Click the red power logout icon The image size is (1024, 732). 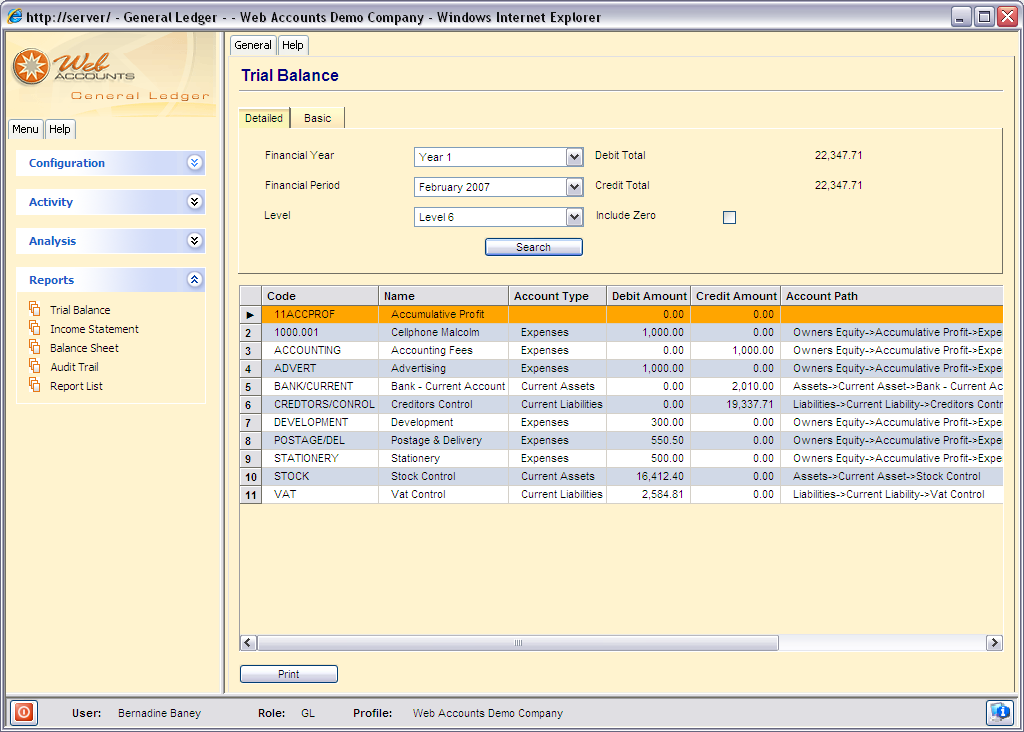[24, 713]
